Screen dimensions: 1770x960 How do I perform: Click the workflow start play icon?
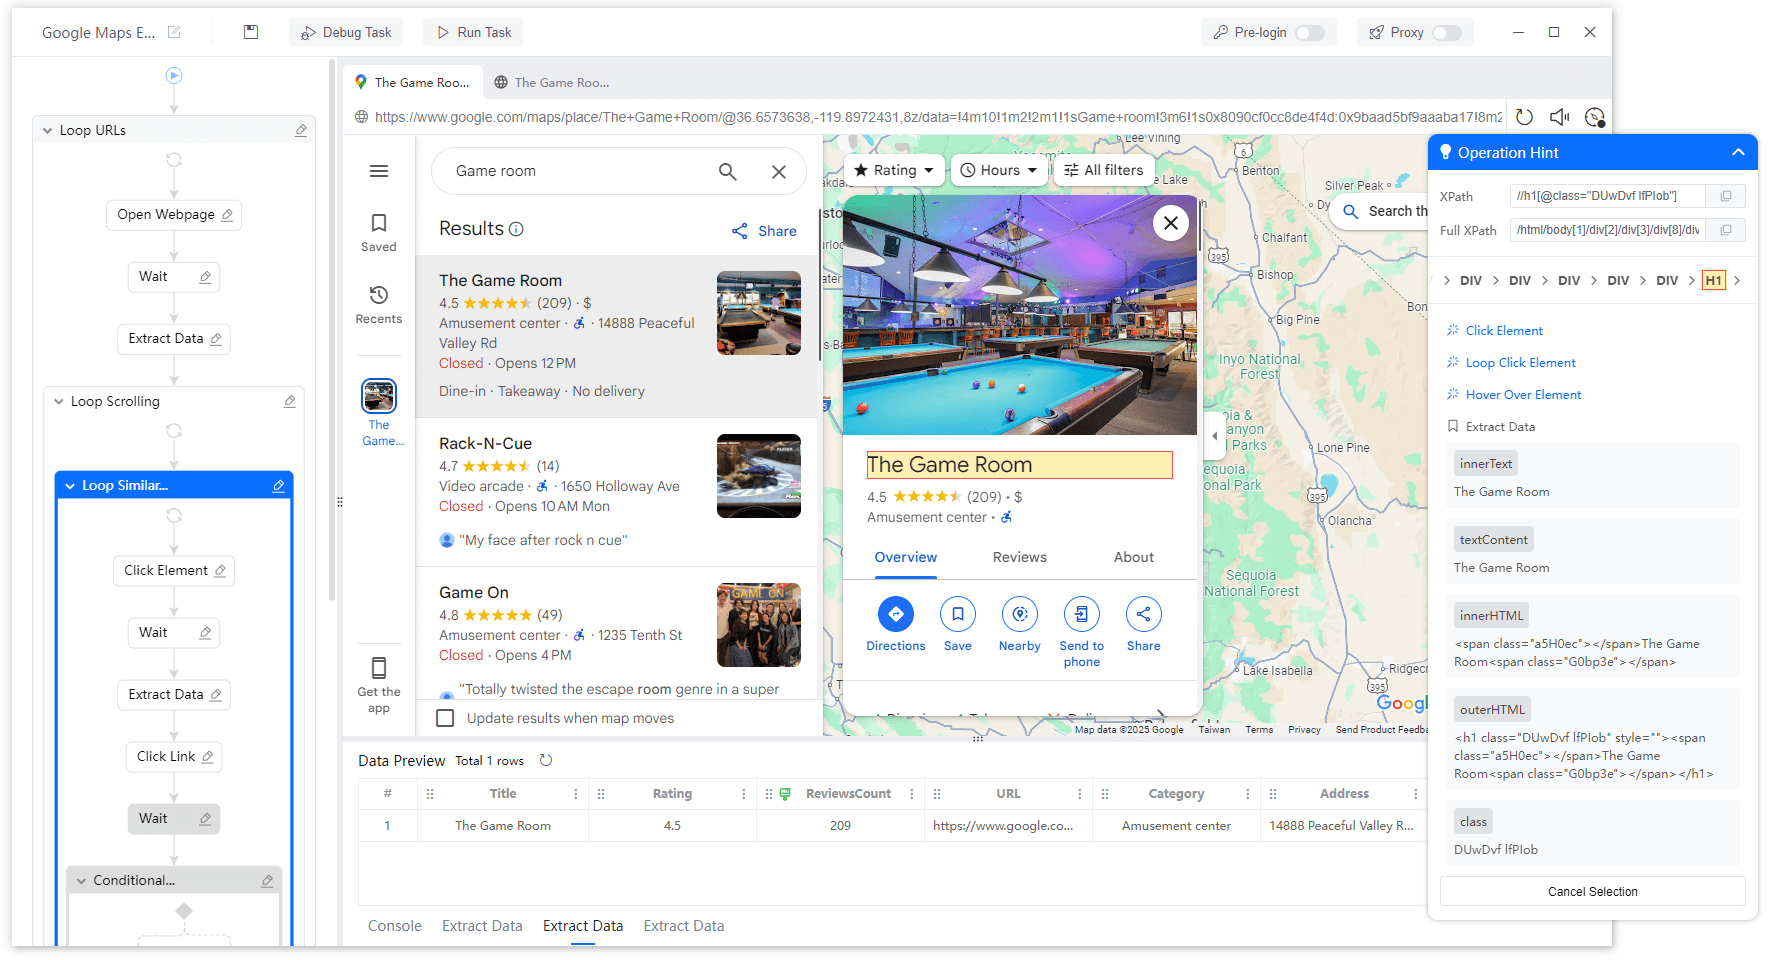click(174, 75)
